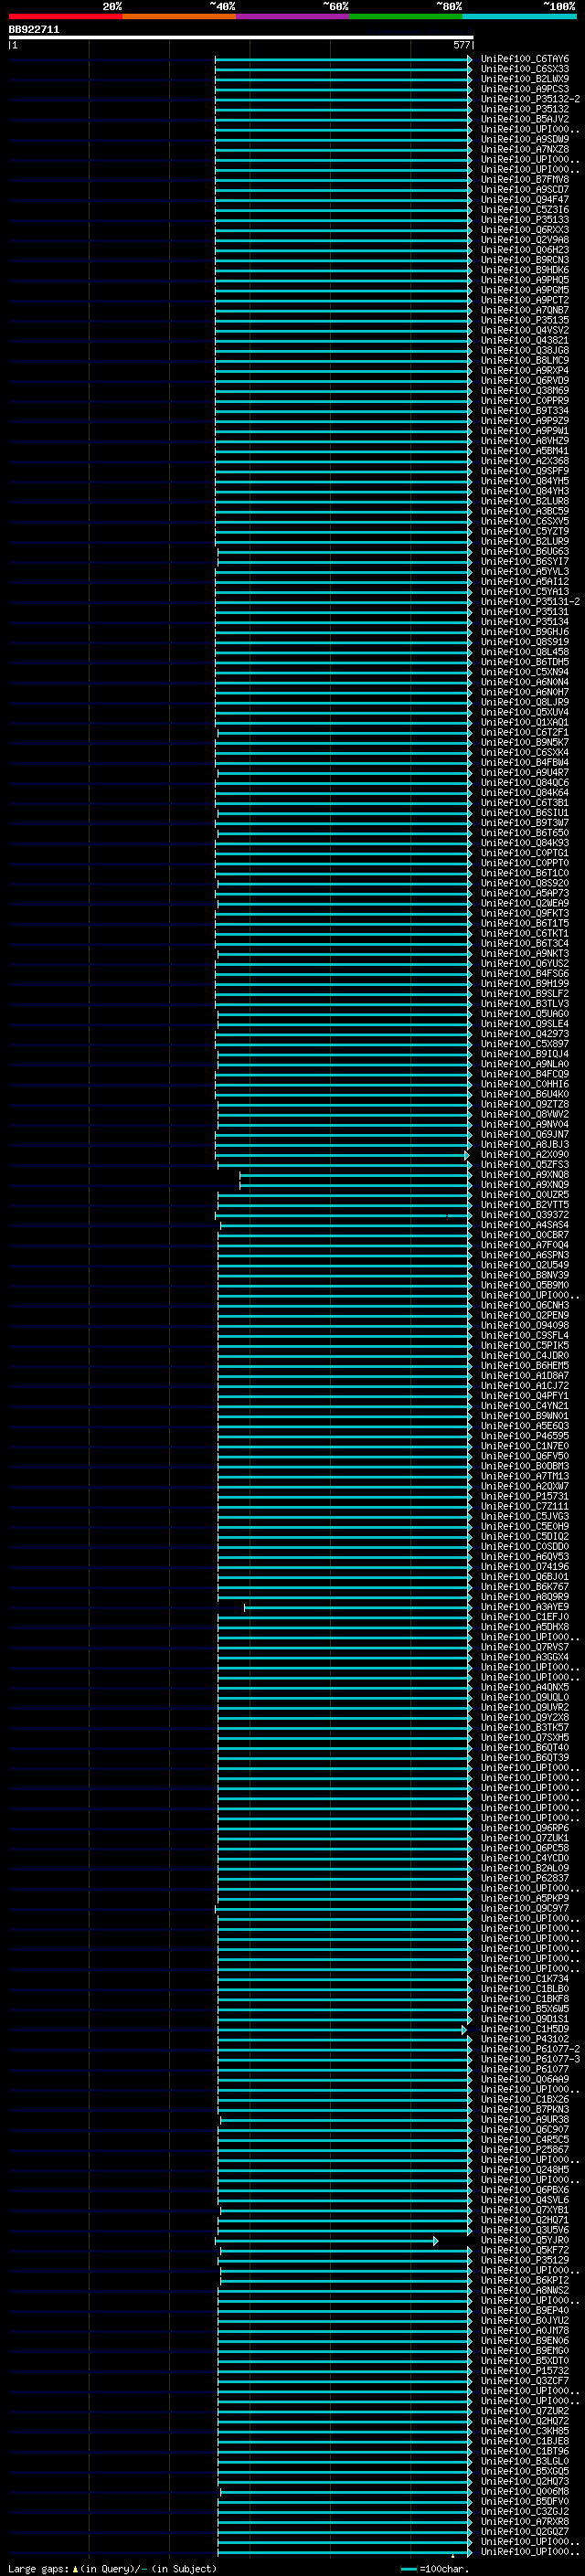Select the UniRef100_B8LMC9 label

coord(524,360)
